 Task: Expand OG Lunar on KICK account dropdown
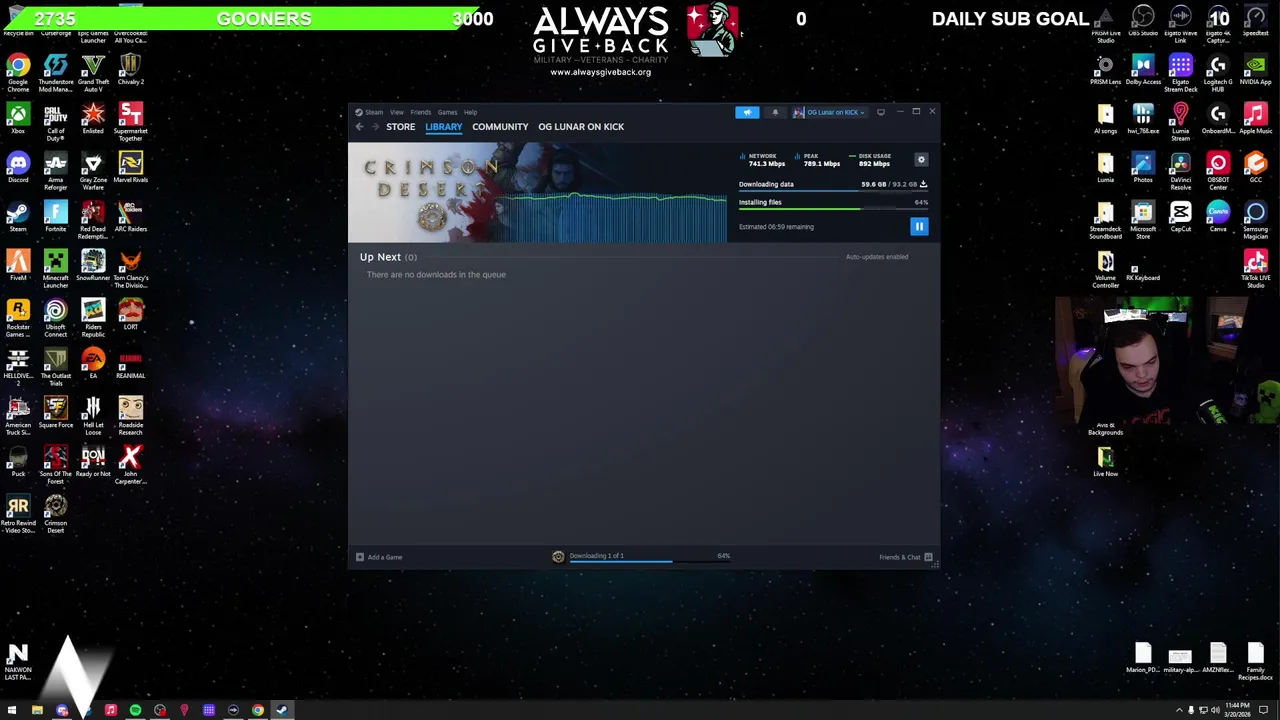coord(829,112)
